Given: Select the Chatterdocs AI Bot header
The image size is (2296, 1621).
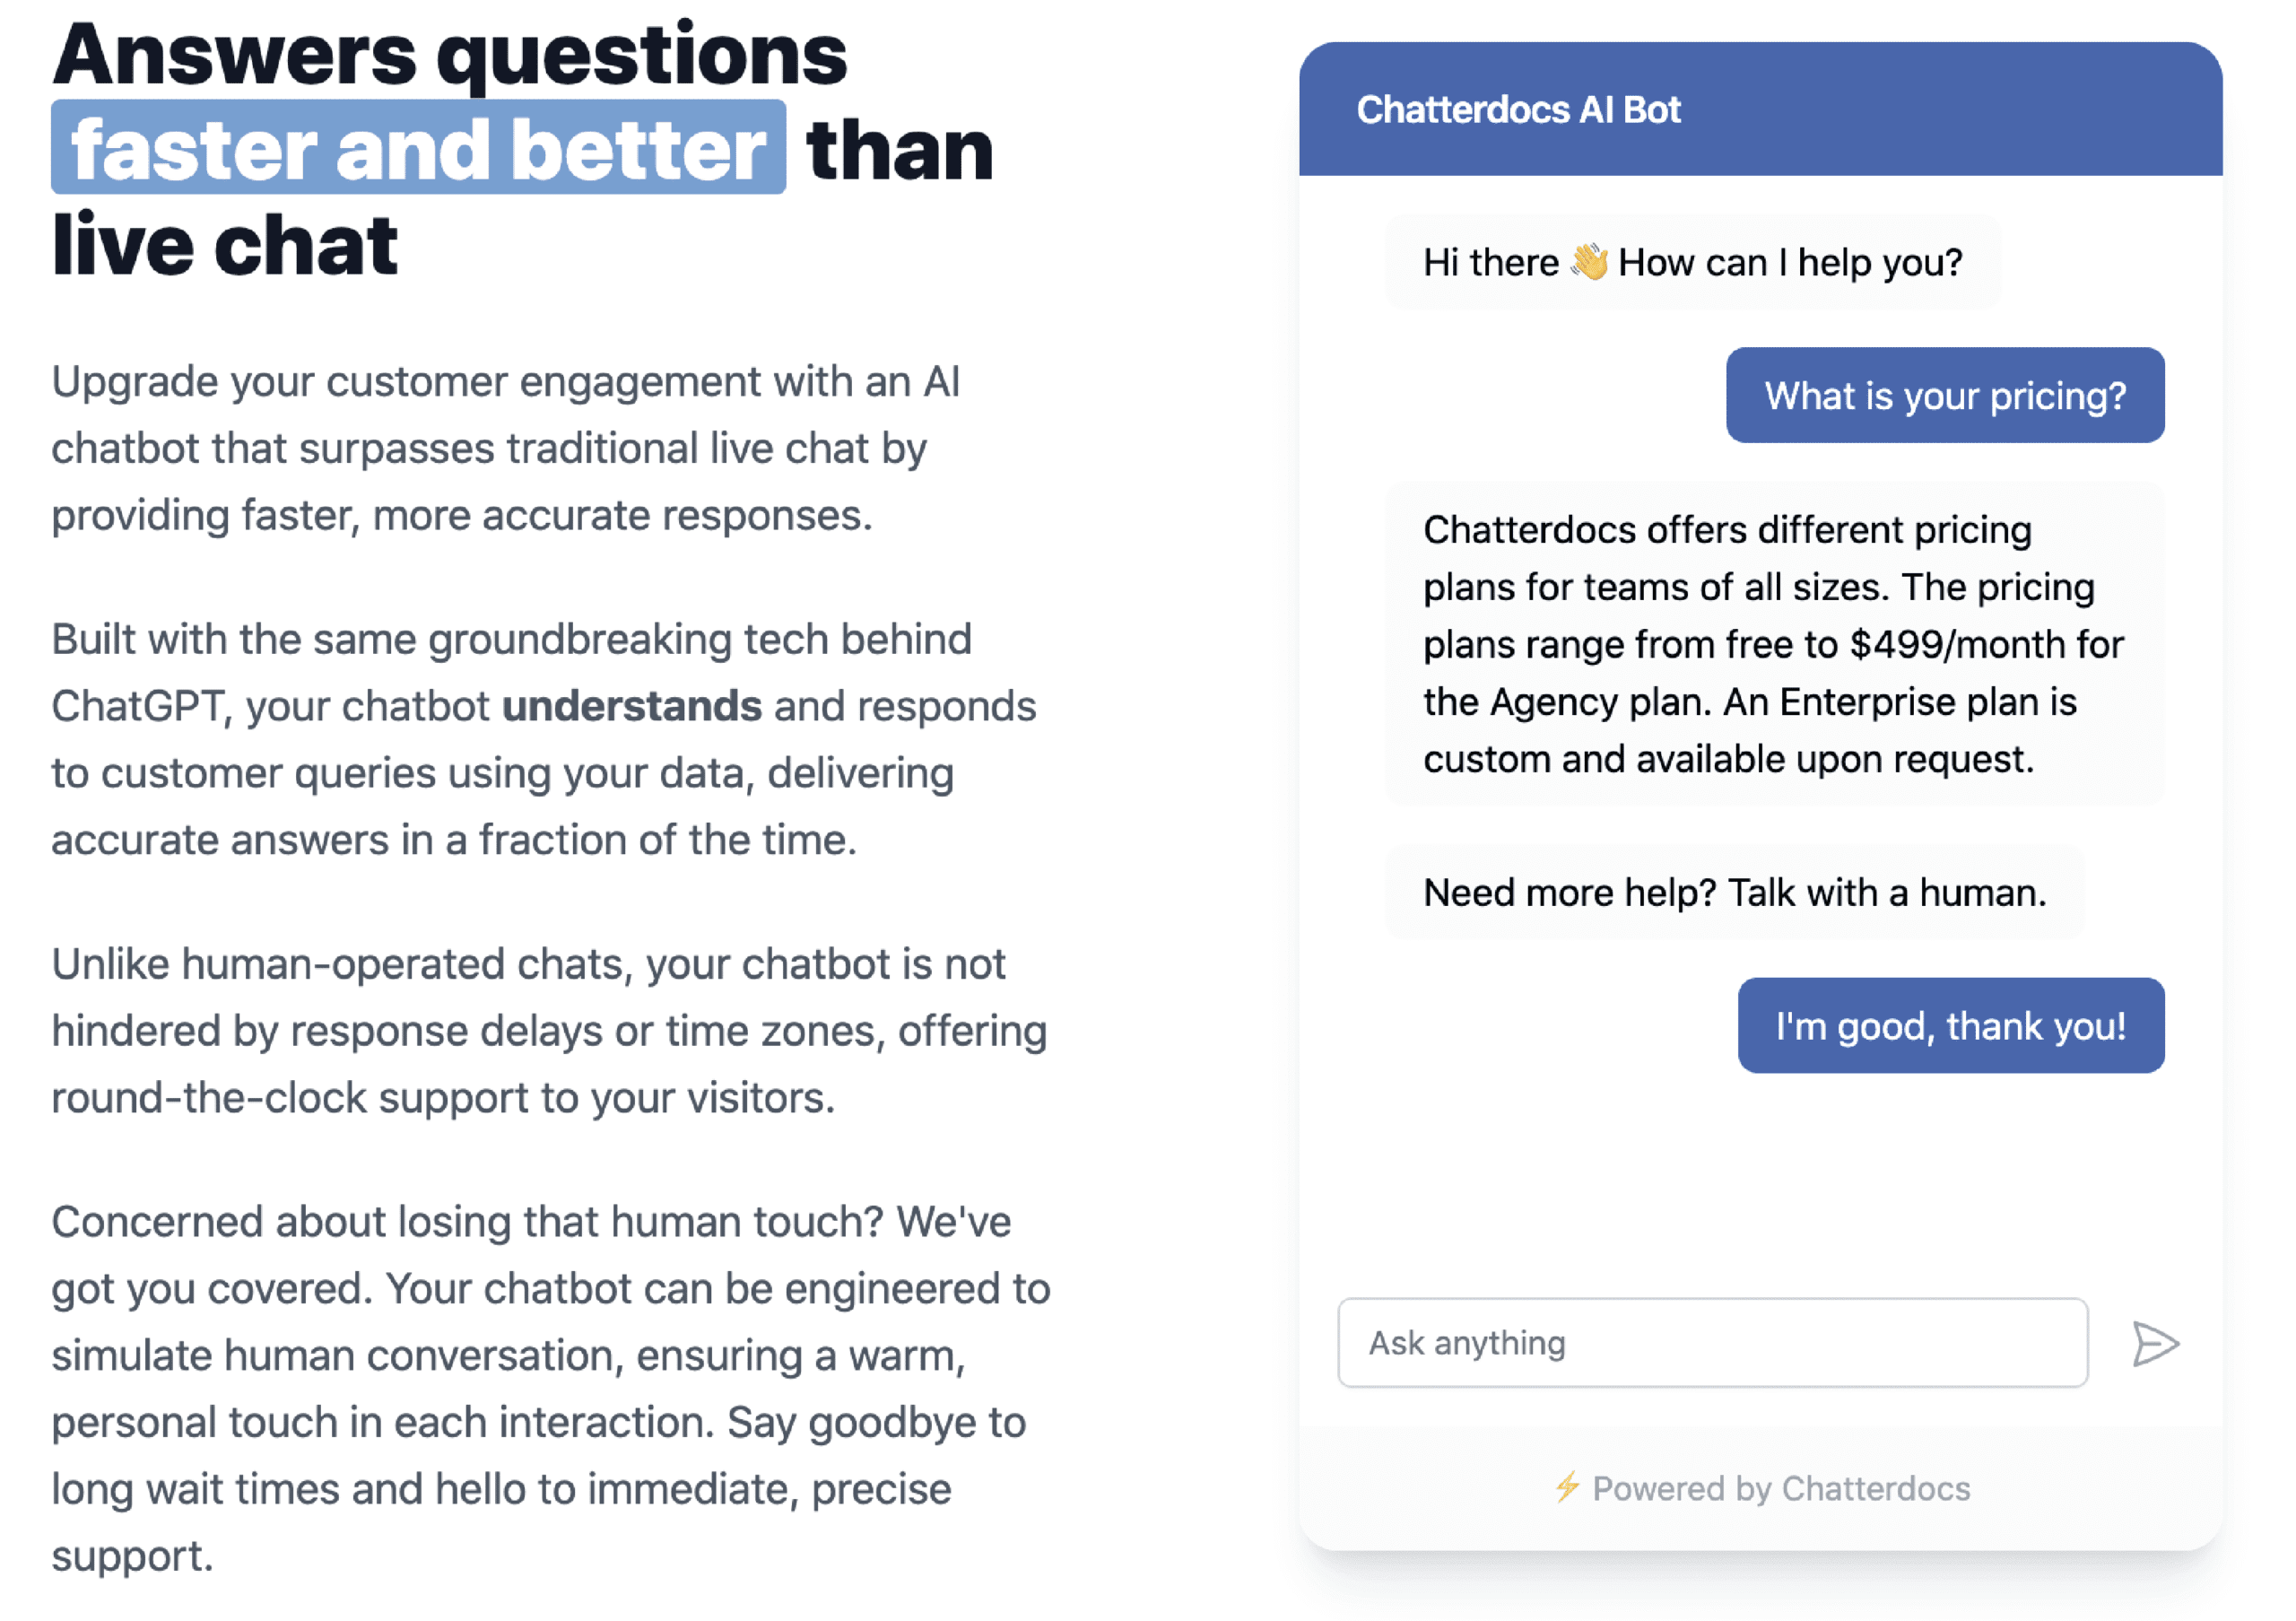Looking at the screenshot, I should [x=1518, y=109].
